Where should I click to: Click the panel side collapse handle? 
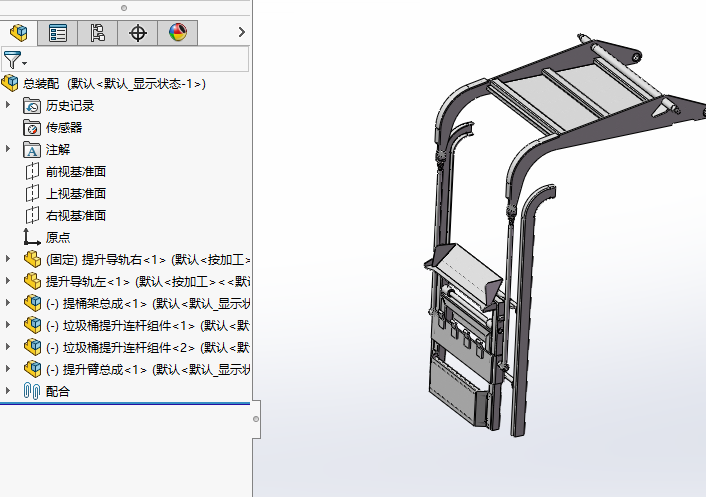click(x=256, y=419)
